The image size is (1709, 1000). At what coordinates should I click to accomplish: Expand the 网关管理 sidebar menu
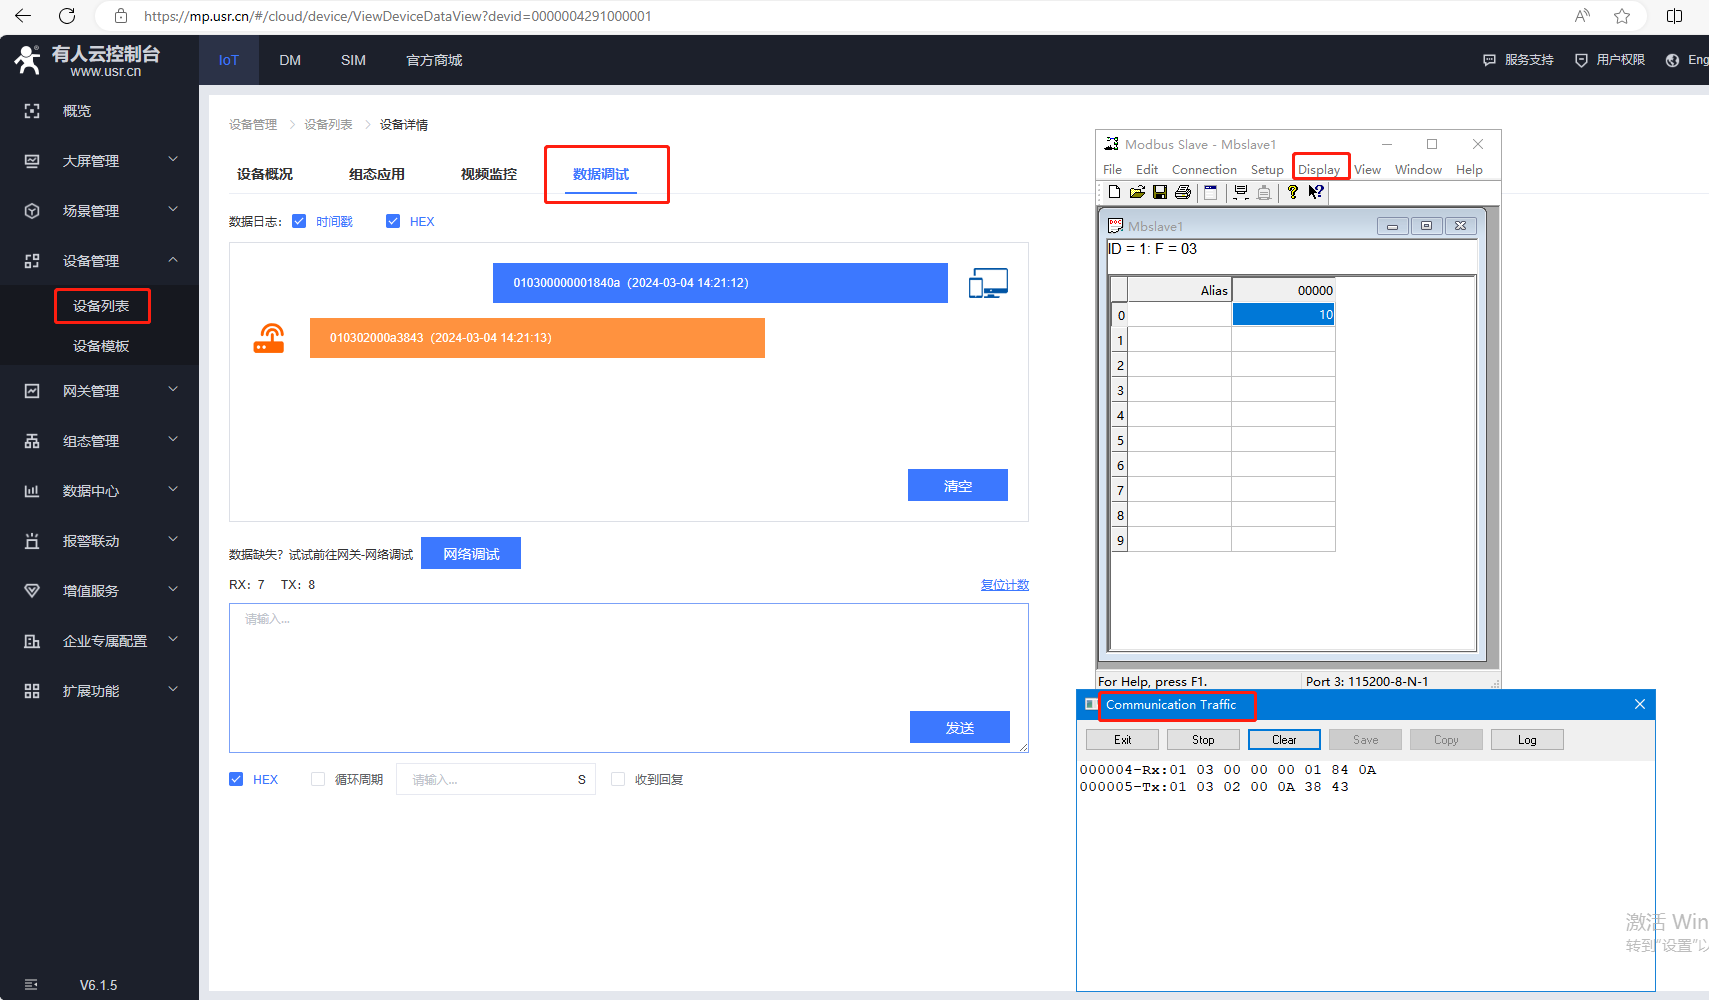click(173, 390)
